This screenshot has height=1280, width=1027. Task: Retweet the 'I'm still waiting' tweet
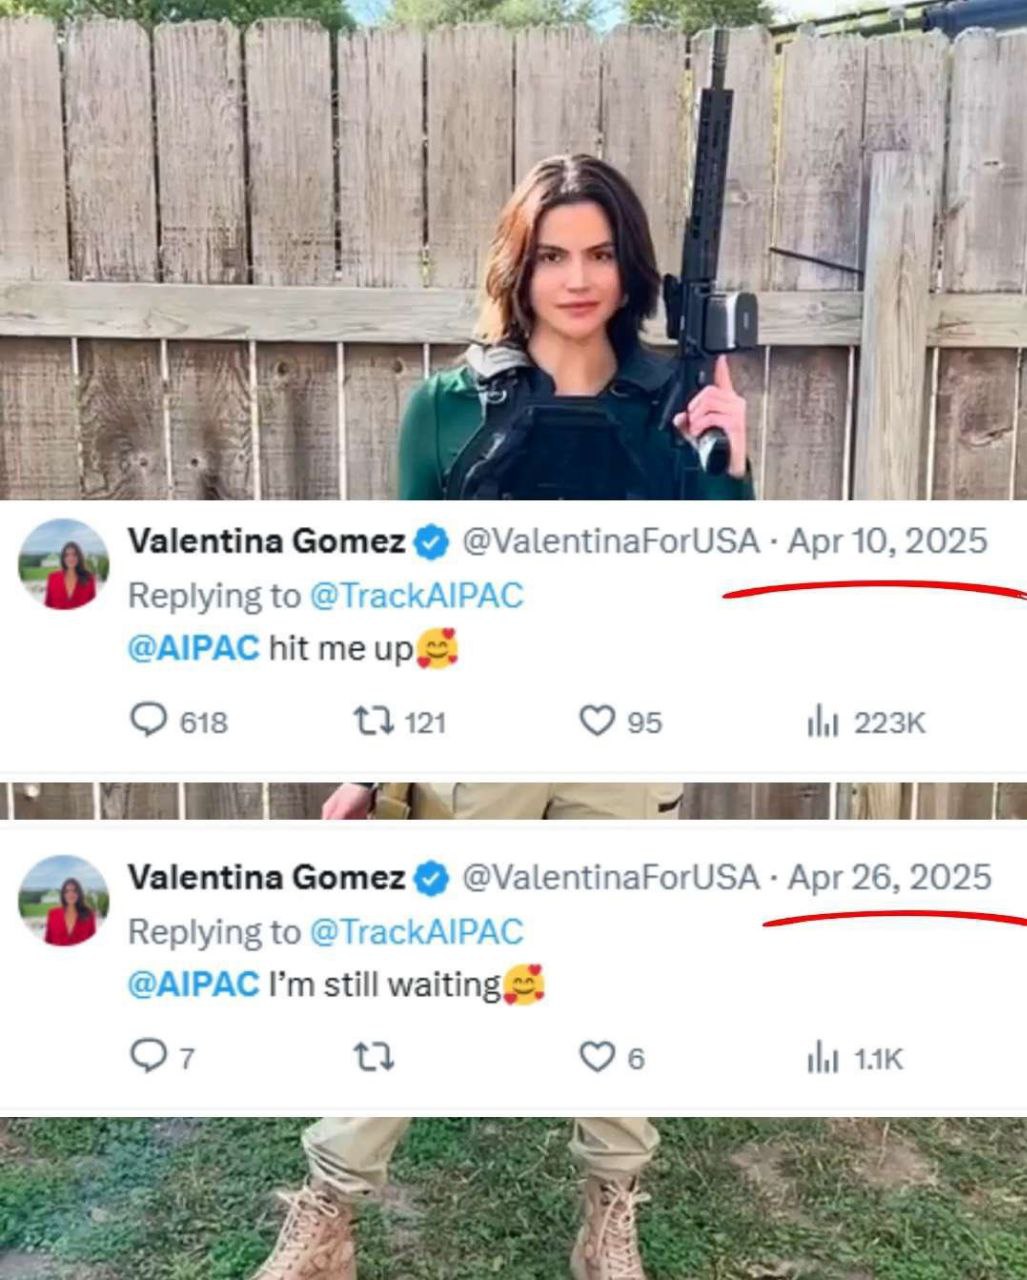pyautogui.click(x=373, y=1057)
